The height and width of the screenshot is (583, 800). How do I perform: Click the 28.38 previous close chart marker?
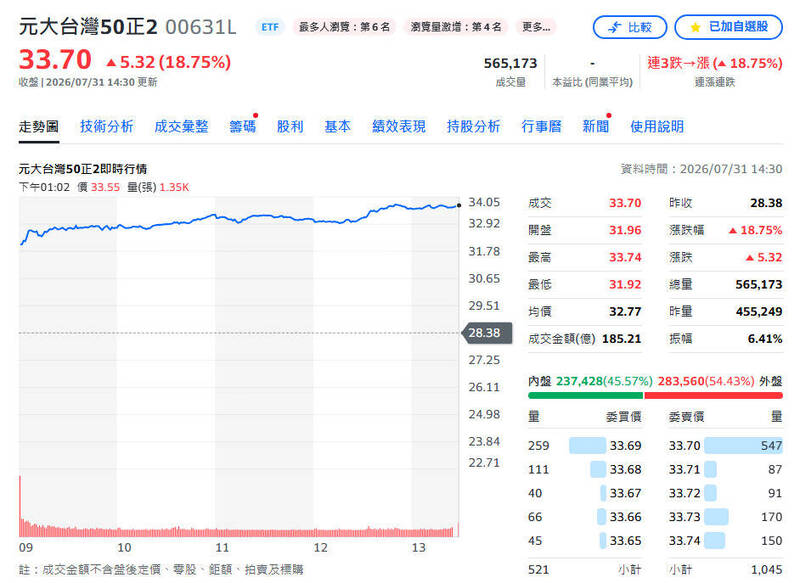click(486, 333)
